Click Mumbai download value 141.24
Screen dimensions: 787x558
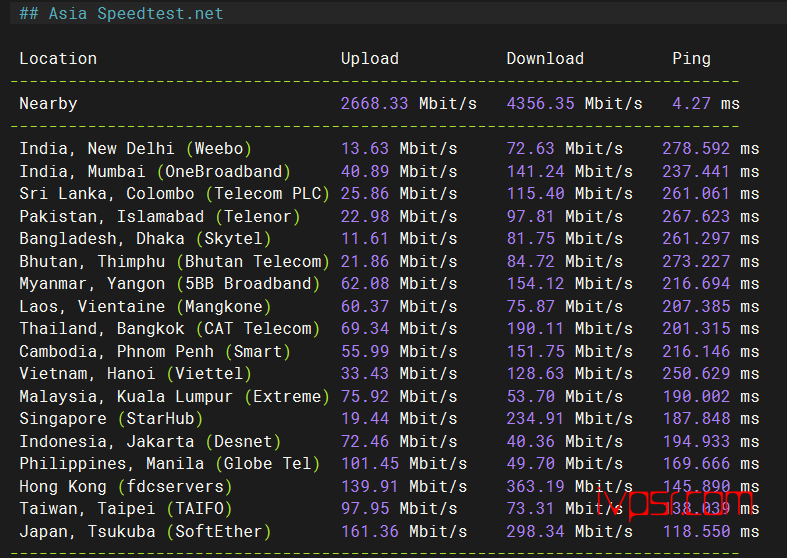click(x=536, y=172)
